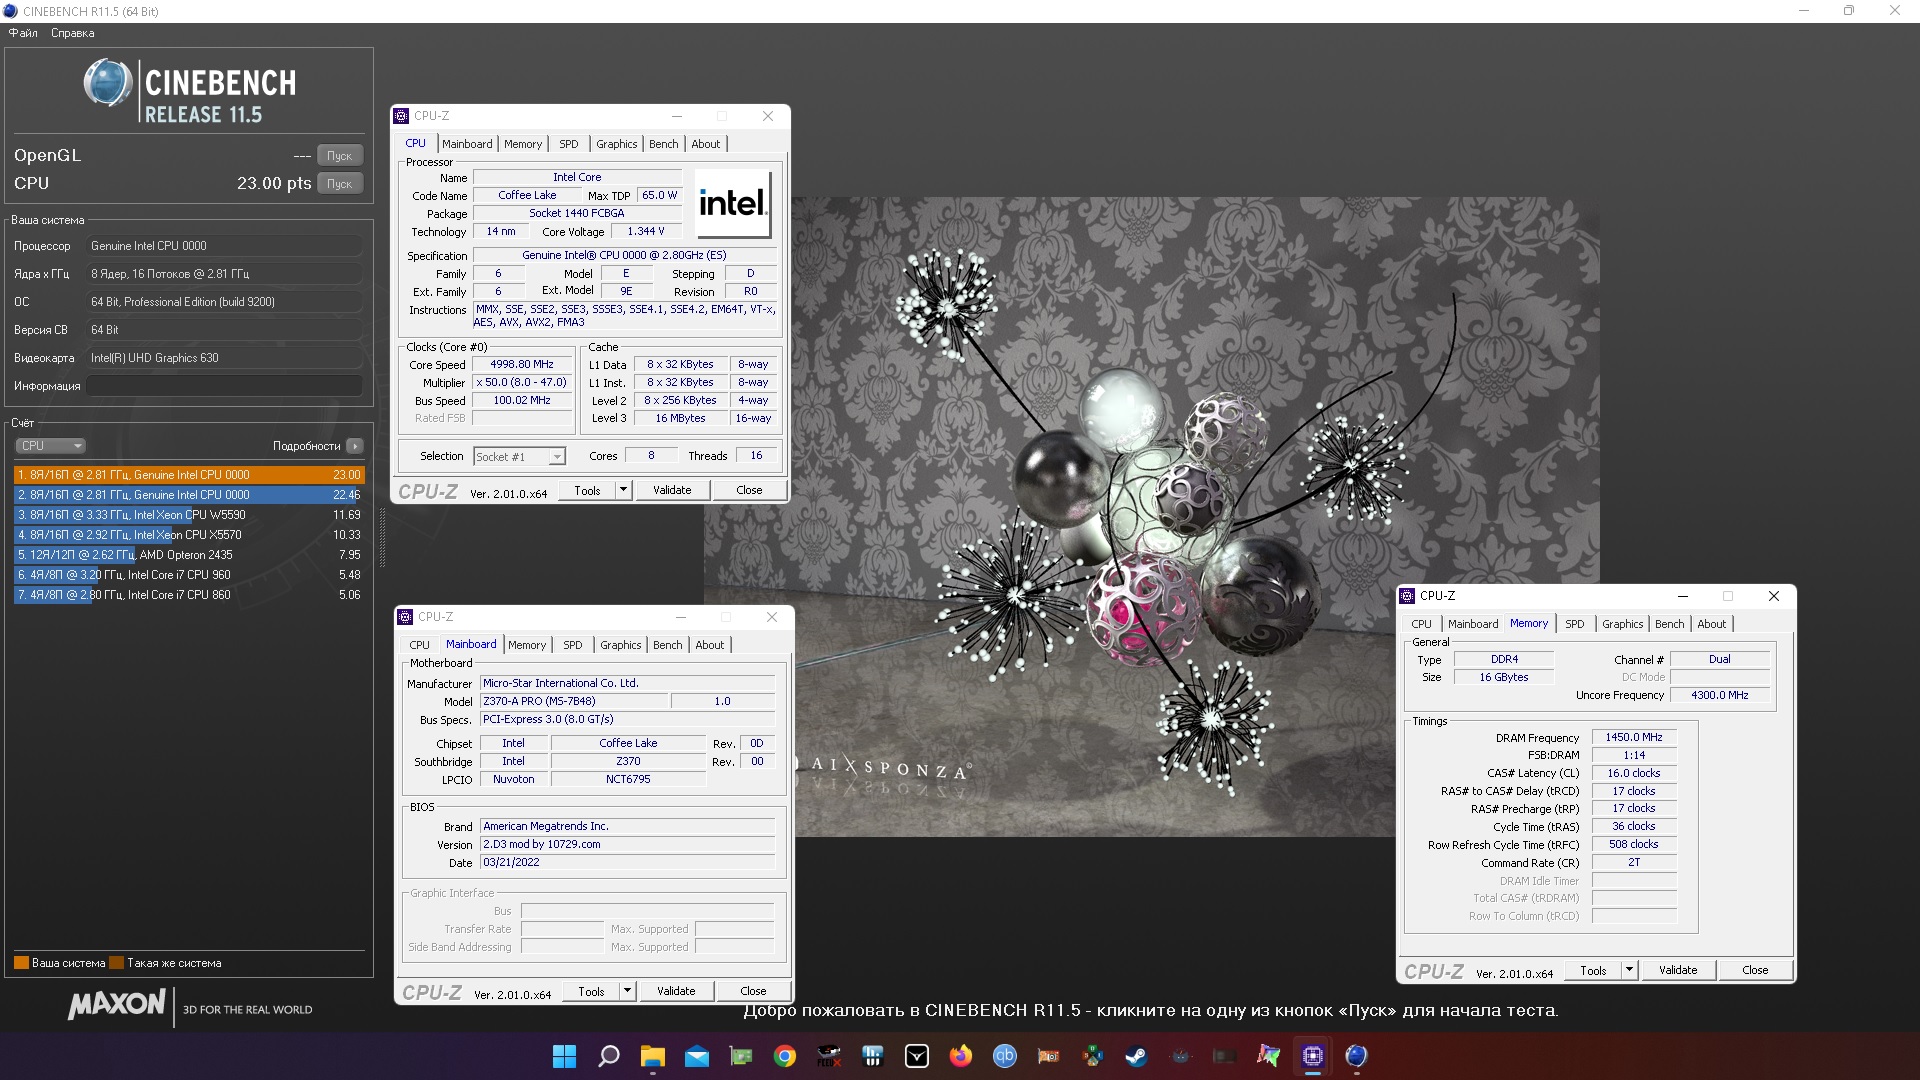This screenshot has width=1920, height=1080.
Task: Switch to Bench tab in top CPU-Z window
Action: tap(663, 144)
